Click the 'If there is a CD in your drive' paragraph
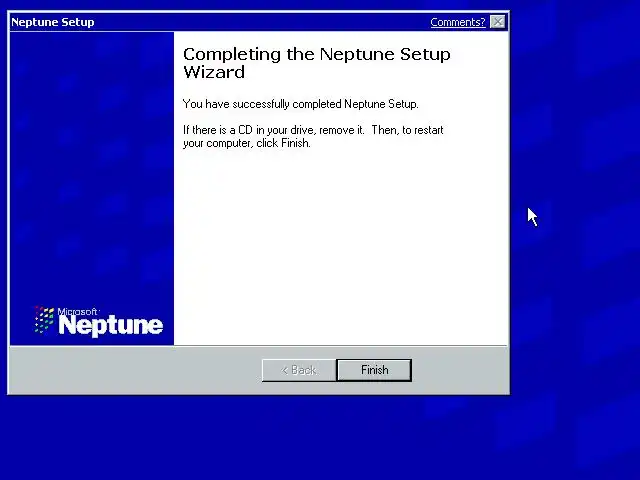Screen dimensions: 640x480 (313, 136)
